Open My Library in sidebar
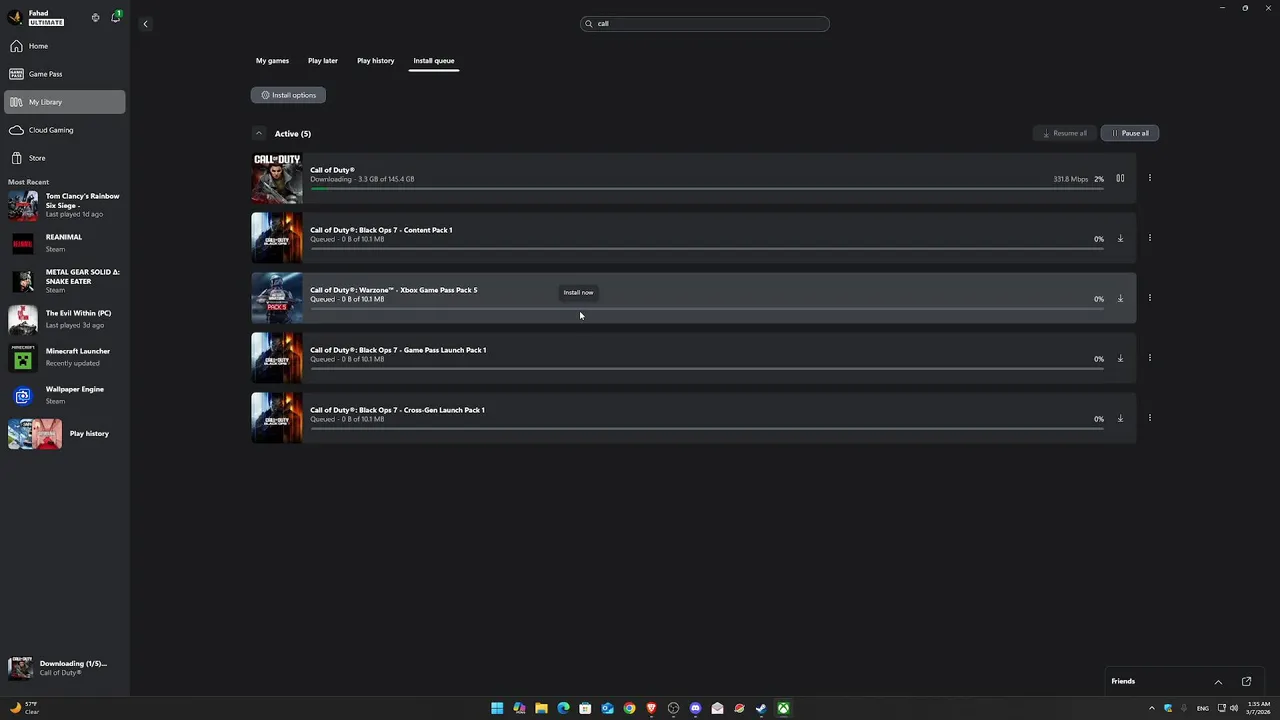The height and width of the screenshot is (720, 1280). coord(65,102)
